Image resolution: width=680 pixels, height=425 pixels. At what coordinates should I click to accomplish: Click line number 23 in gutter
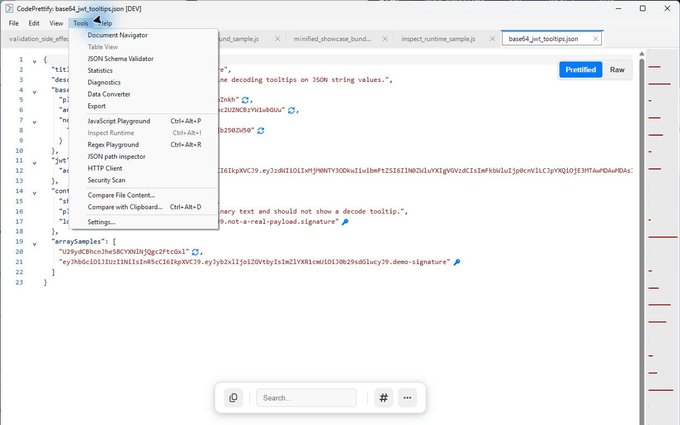19,282
